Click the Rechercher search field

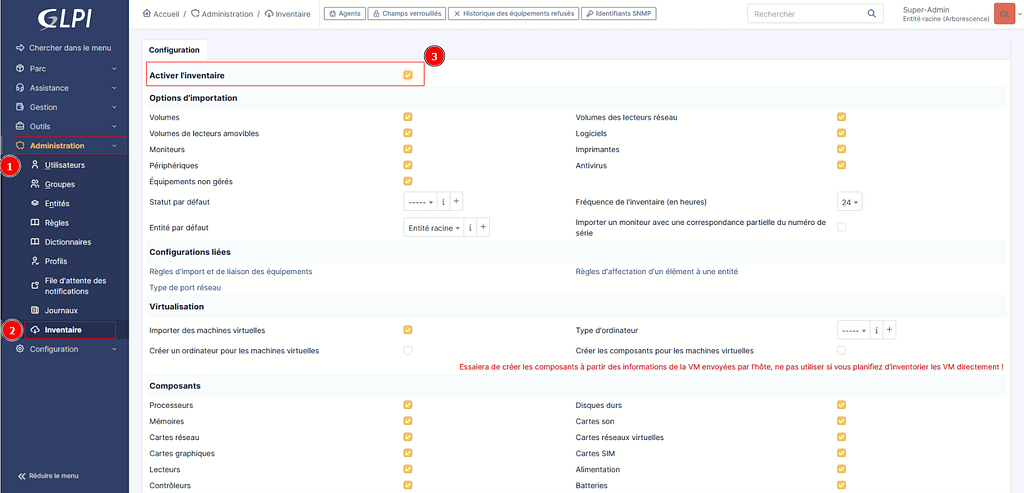[805, 15]
